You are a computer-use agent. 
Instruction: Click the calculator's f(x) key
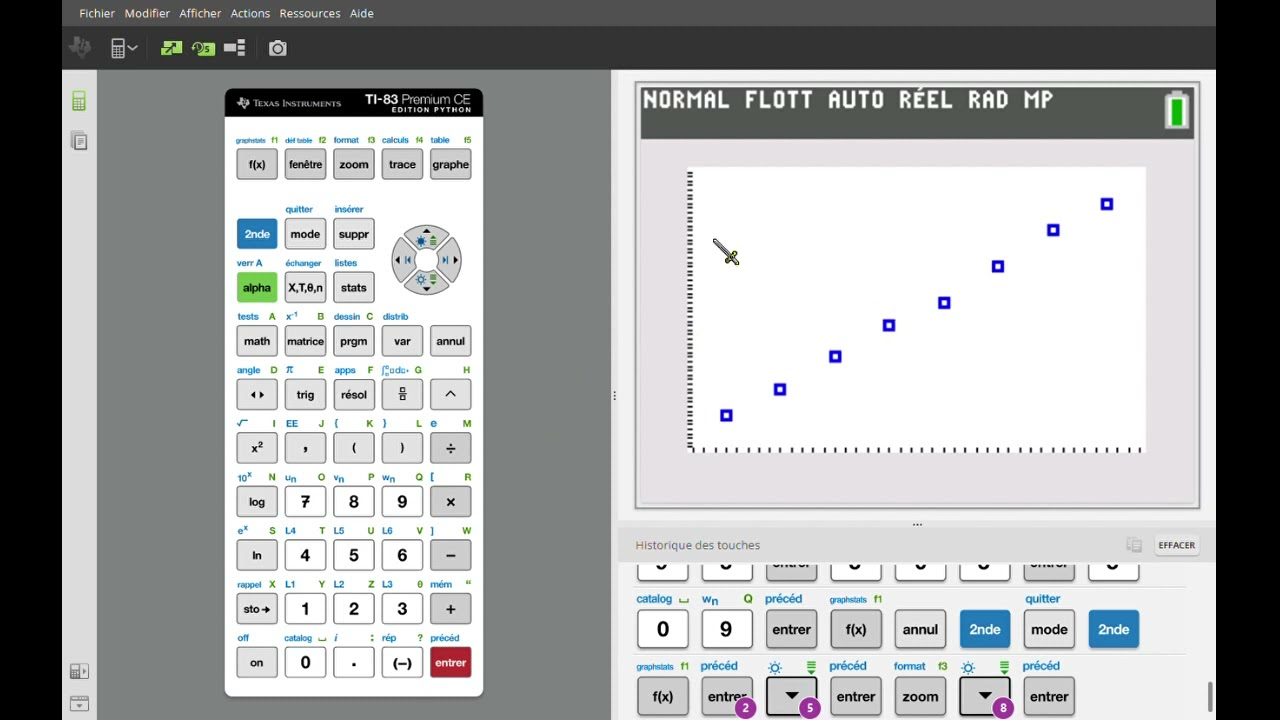point(257,164)
